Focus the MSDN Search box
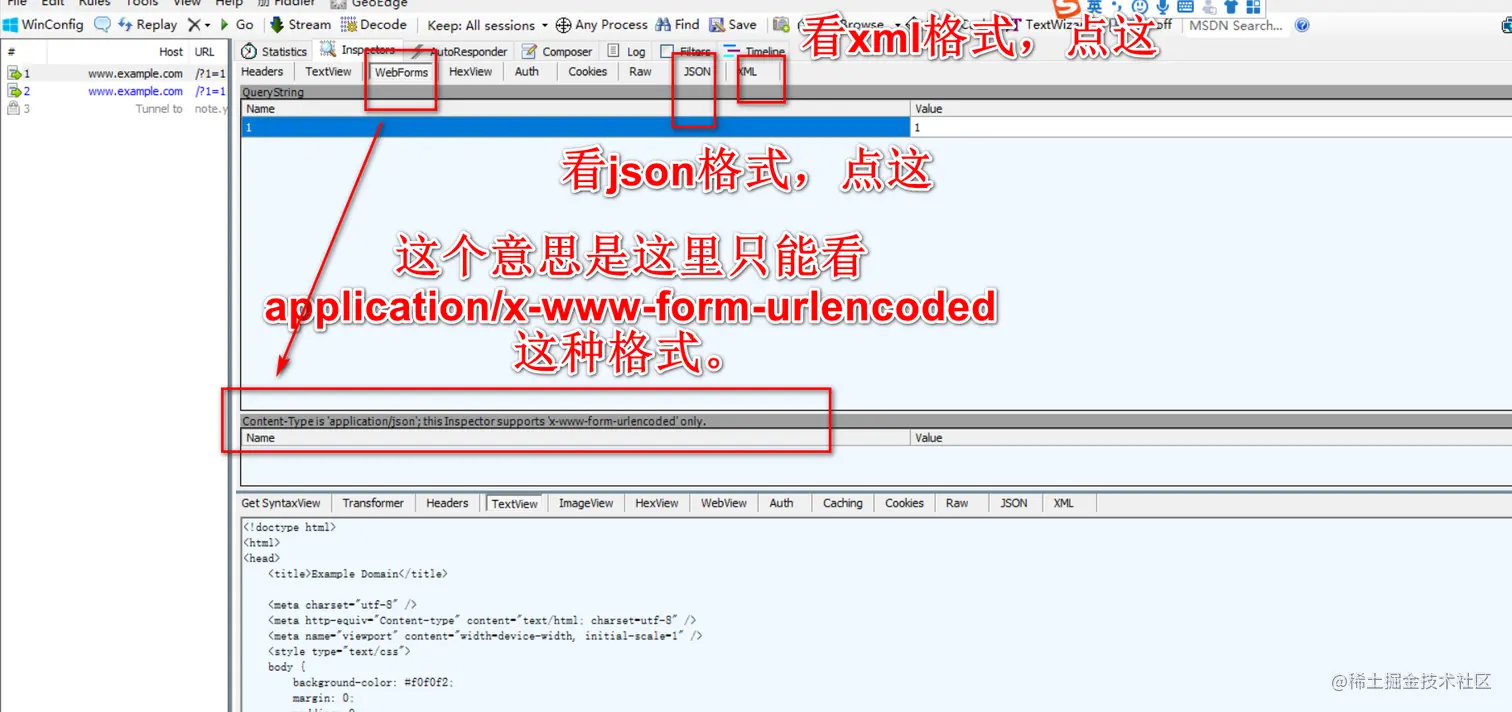The image size is (1512, 712). [x=1236, y=25]
